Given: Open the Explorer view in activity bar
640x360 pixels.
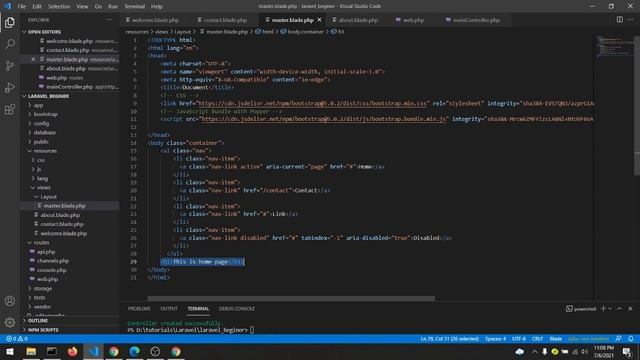Looking at the screenshot, I should click(10, 22).
